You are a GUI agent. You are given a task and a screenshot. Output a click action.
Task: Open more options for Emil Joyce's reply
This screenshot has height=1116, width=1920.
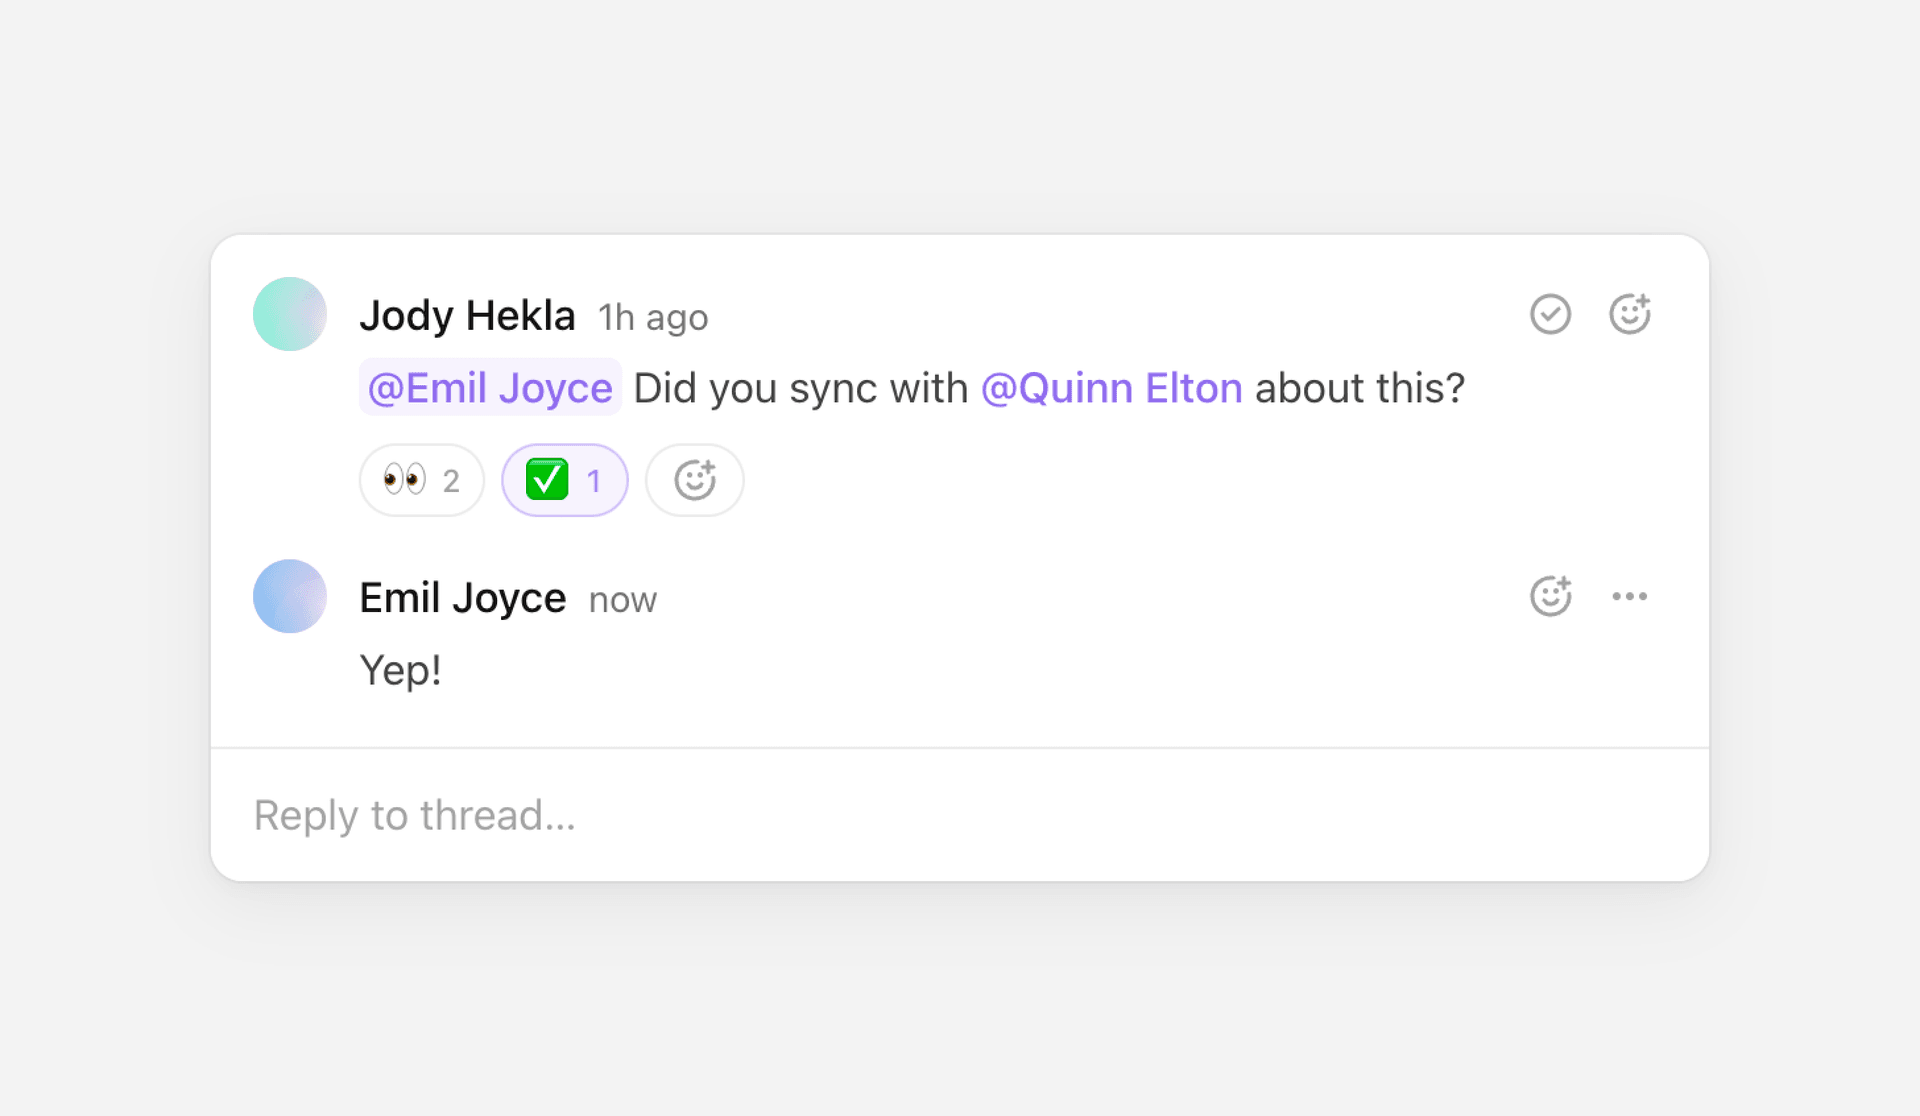[1629, 596]
